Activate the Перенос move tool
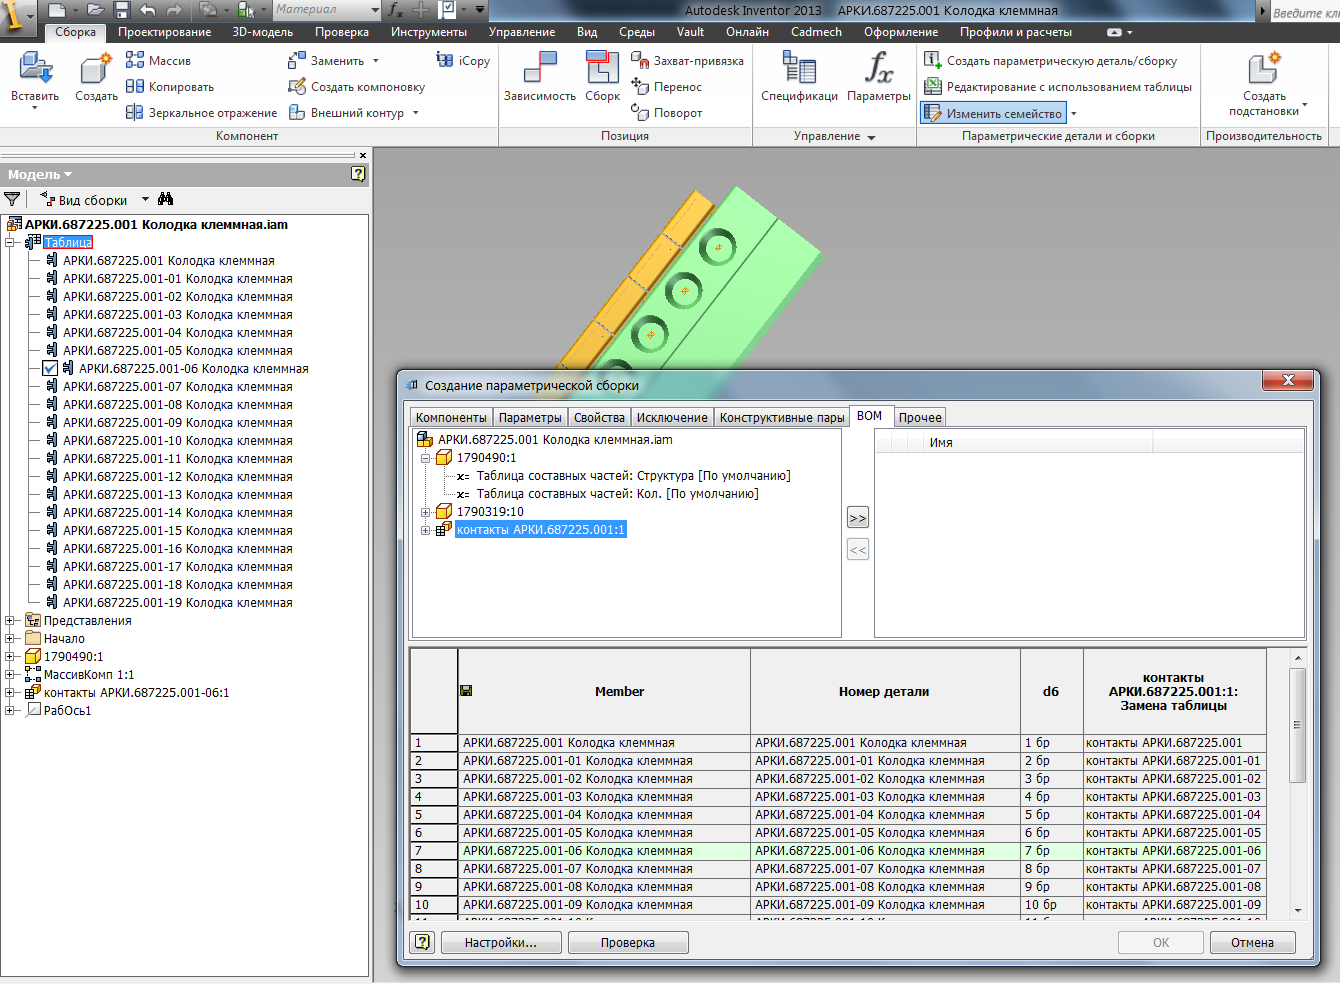This screenshot has height=984, width=1340. (666, 87)
